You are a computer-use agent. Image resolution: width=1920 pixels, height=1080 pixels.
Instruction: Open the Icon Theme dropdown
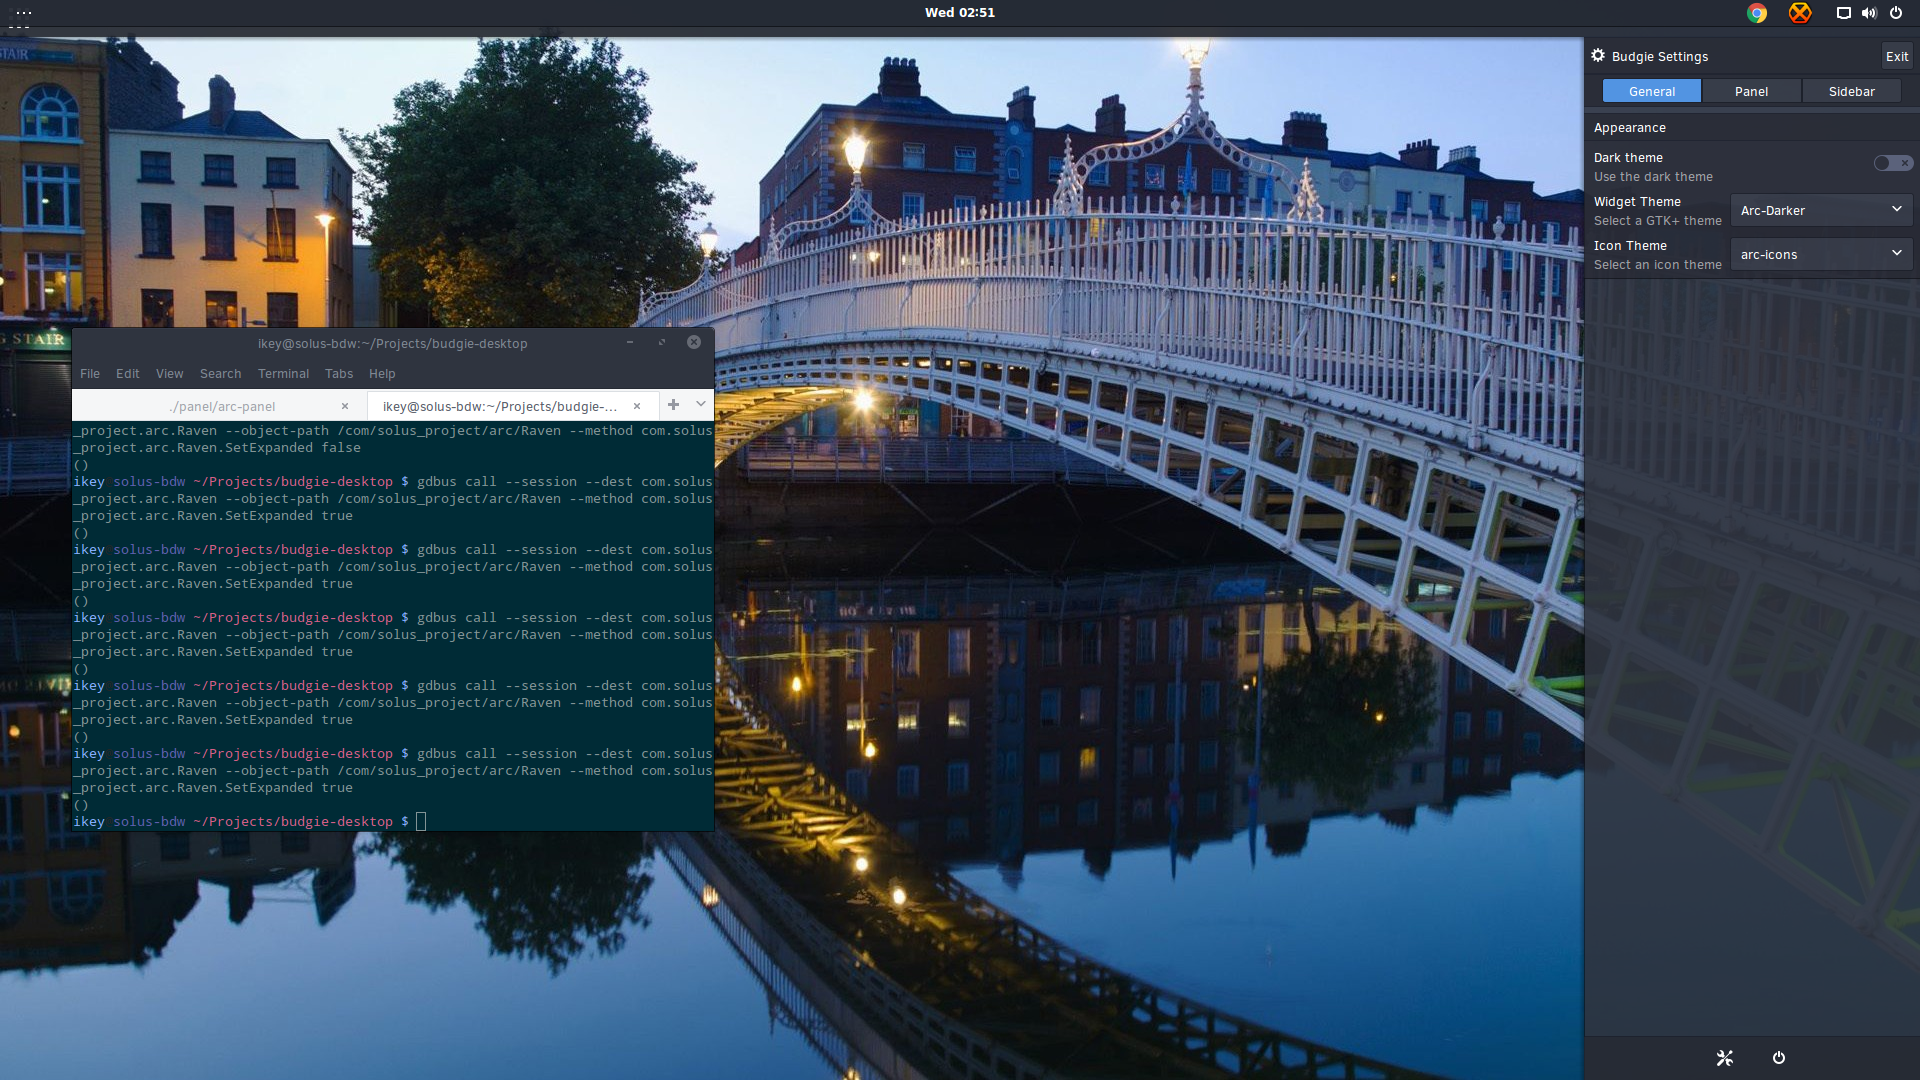(x=1821, y=254)
